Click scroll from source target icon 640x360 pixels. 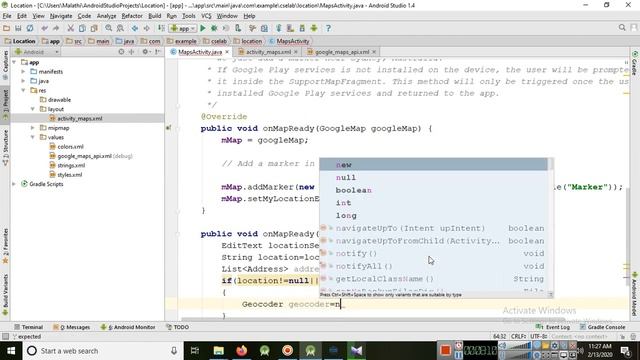(x=121, y=52)
